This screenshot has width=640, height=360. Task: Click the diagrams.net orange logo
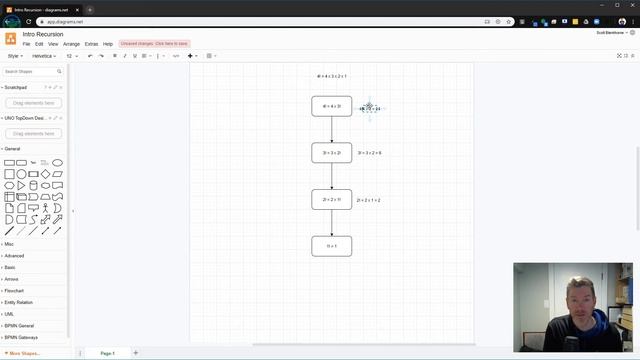[11, 38]
